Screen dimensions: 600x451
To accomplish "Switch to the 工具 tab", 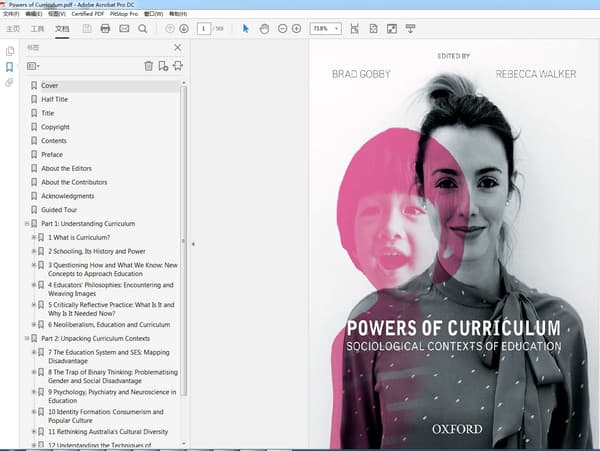I will pos(38,29).
